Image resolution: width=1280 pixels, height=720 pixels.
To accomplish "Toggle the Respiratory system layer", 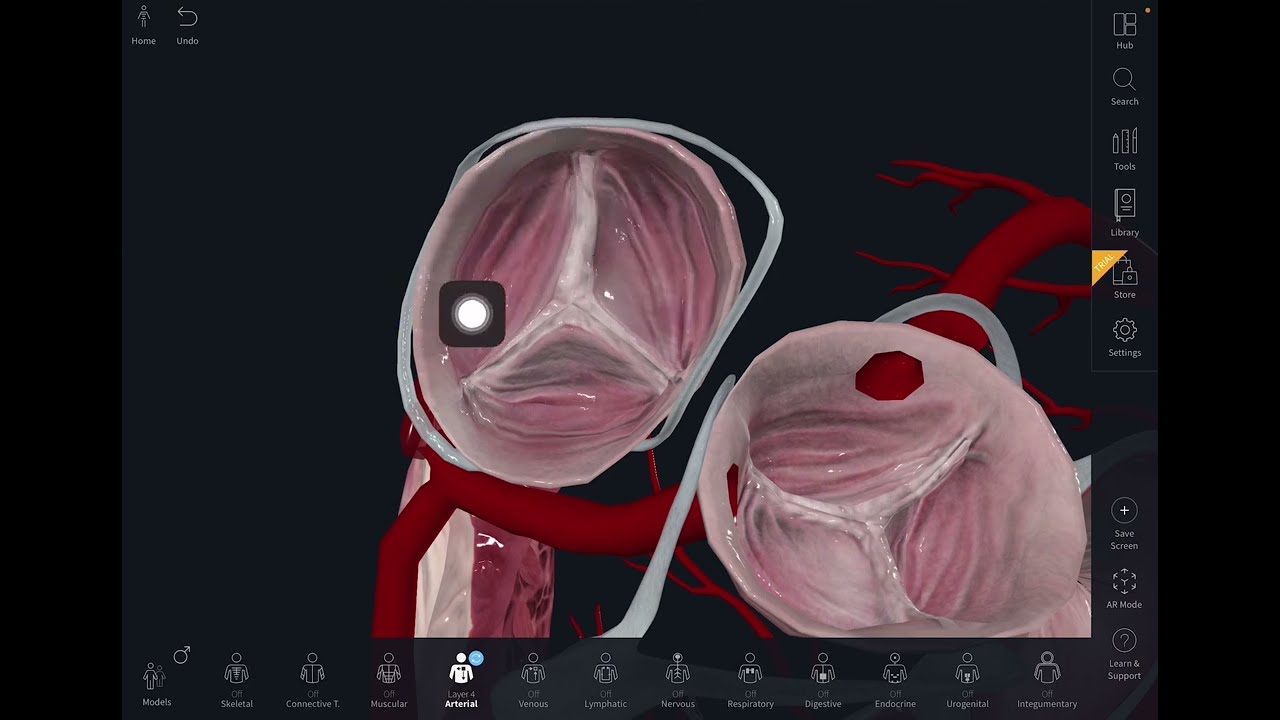I will tap(750, 681).
